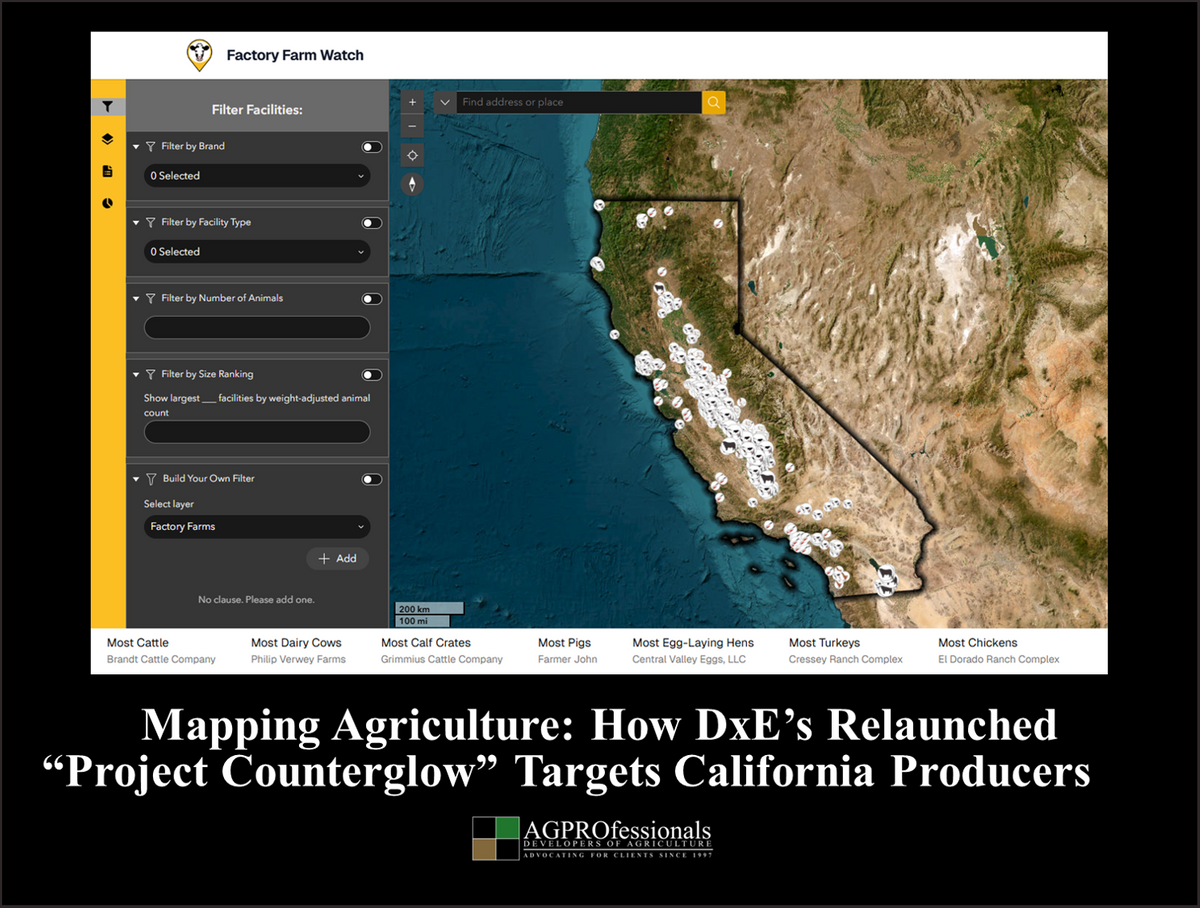
Task: Open the Central Valley Eggs, LLC link
Action: click(689, 659)
